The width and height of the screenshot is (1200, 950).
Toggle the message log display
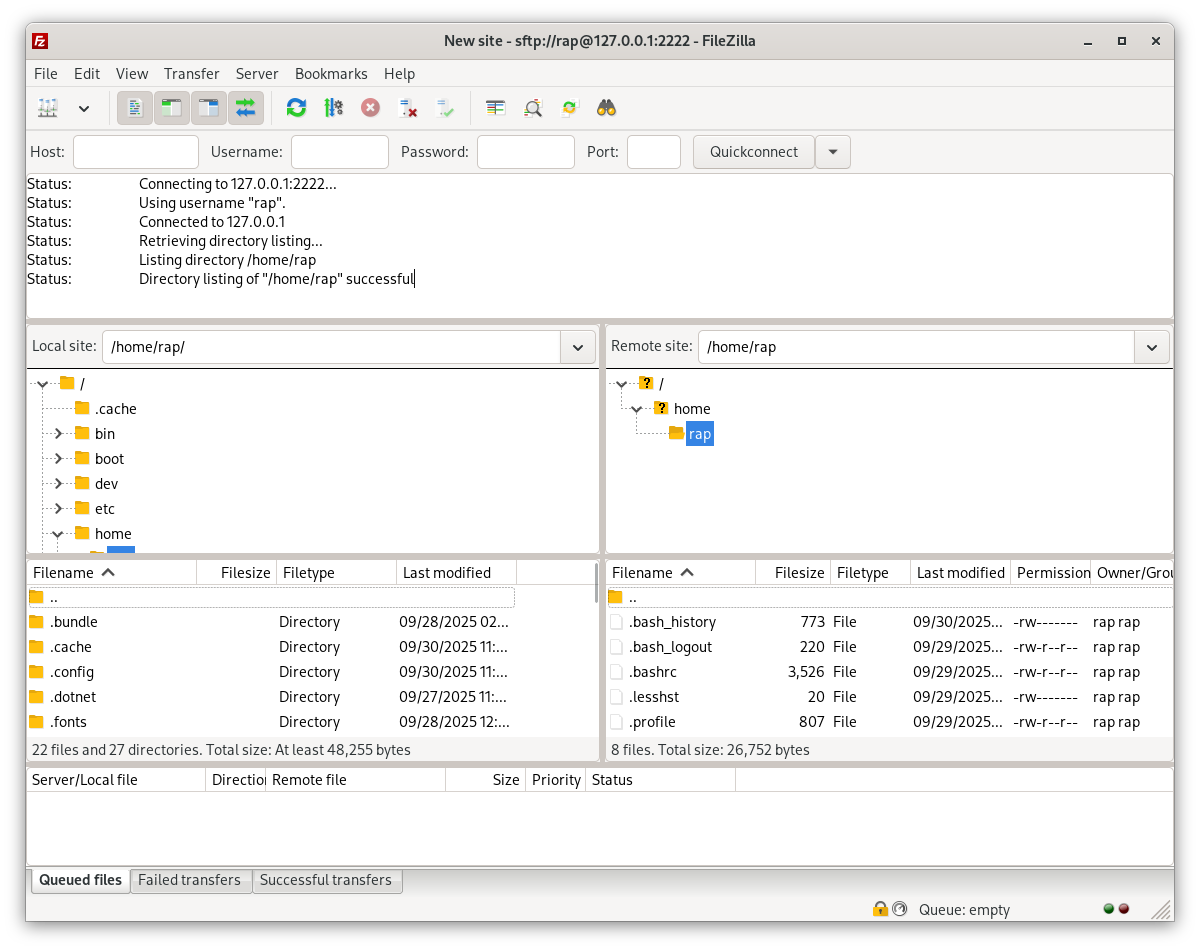tap(135, 108)
